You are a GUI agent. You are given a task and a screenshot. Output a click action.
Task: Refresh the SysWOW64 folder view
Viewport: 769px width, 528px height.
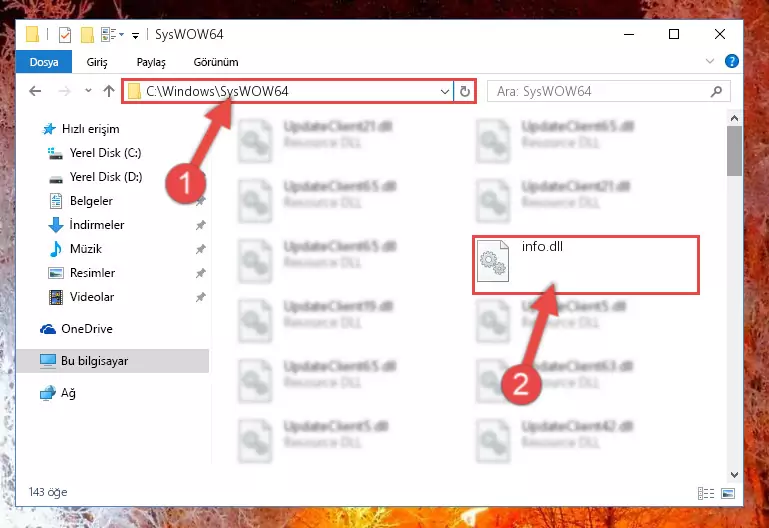[x=464, y=91]
